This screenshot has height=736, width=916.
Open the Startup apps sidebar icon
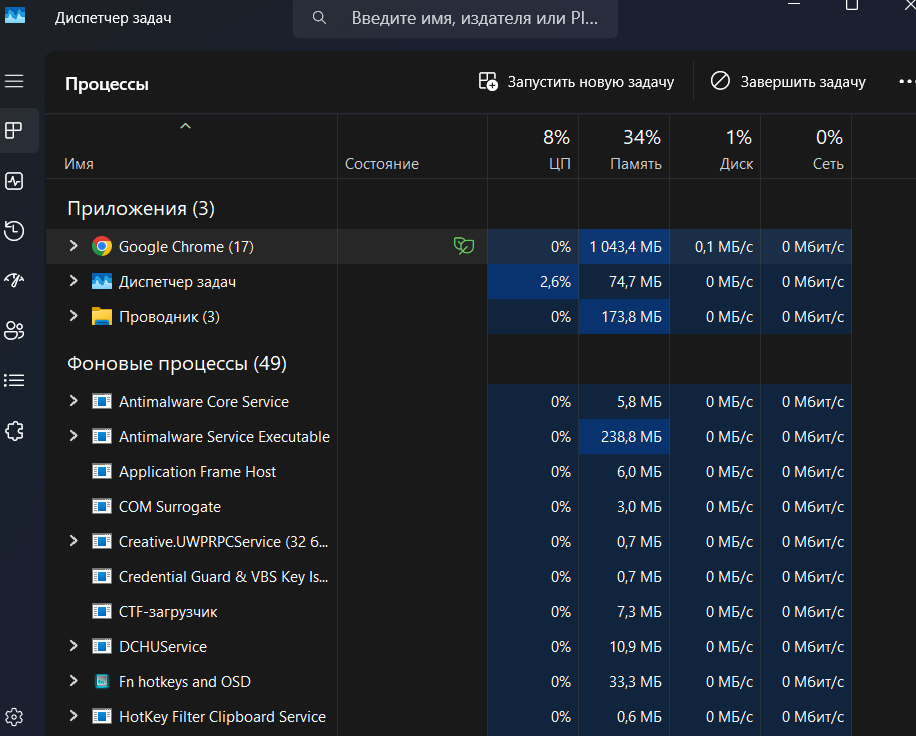(x=14, y=280)
